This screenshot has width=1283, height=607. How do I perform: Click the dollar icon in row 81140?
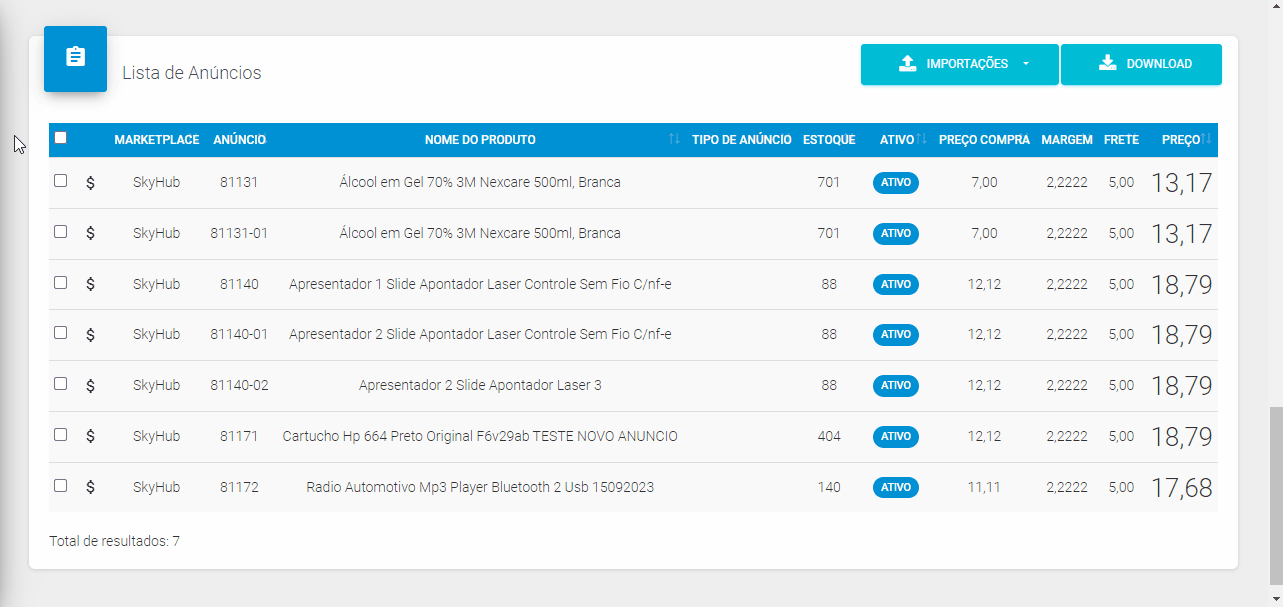pos(90,284)
